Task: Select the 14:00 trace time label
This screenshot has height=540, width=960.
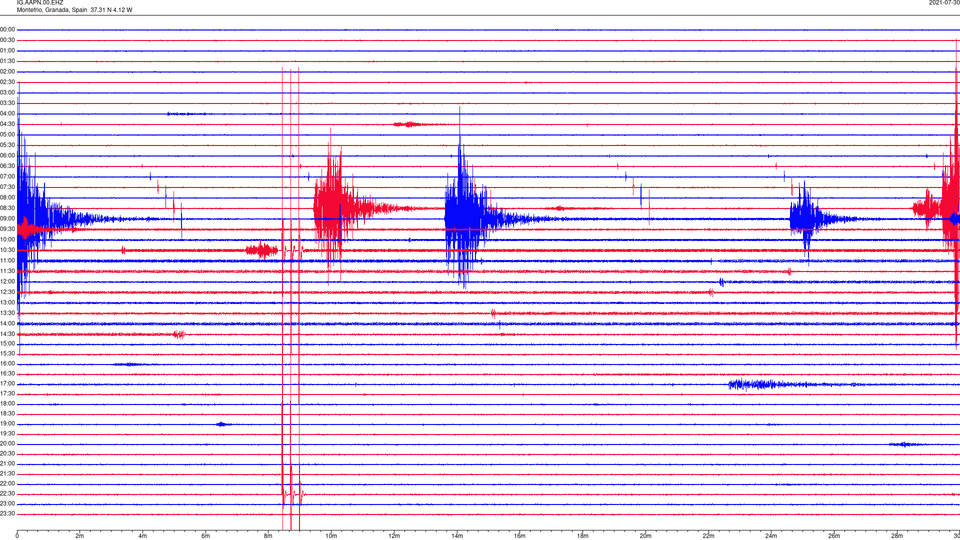Action: click(7, 324)
